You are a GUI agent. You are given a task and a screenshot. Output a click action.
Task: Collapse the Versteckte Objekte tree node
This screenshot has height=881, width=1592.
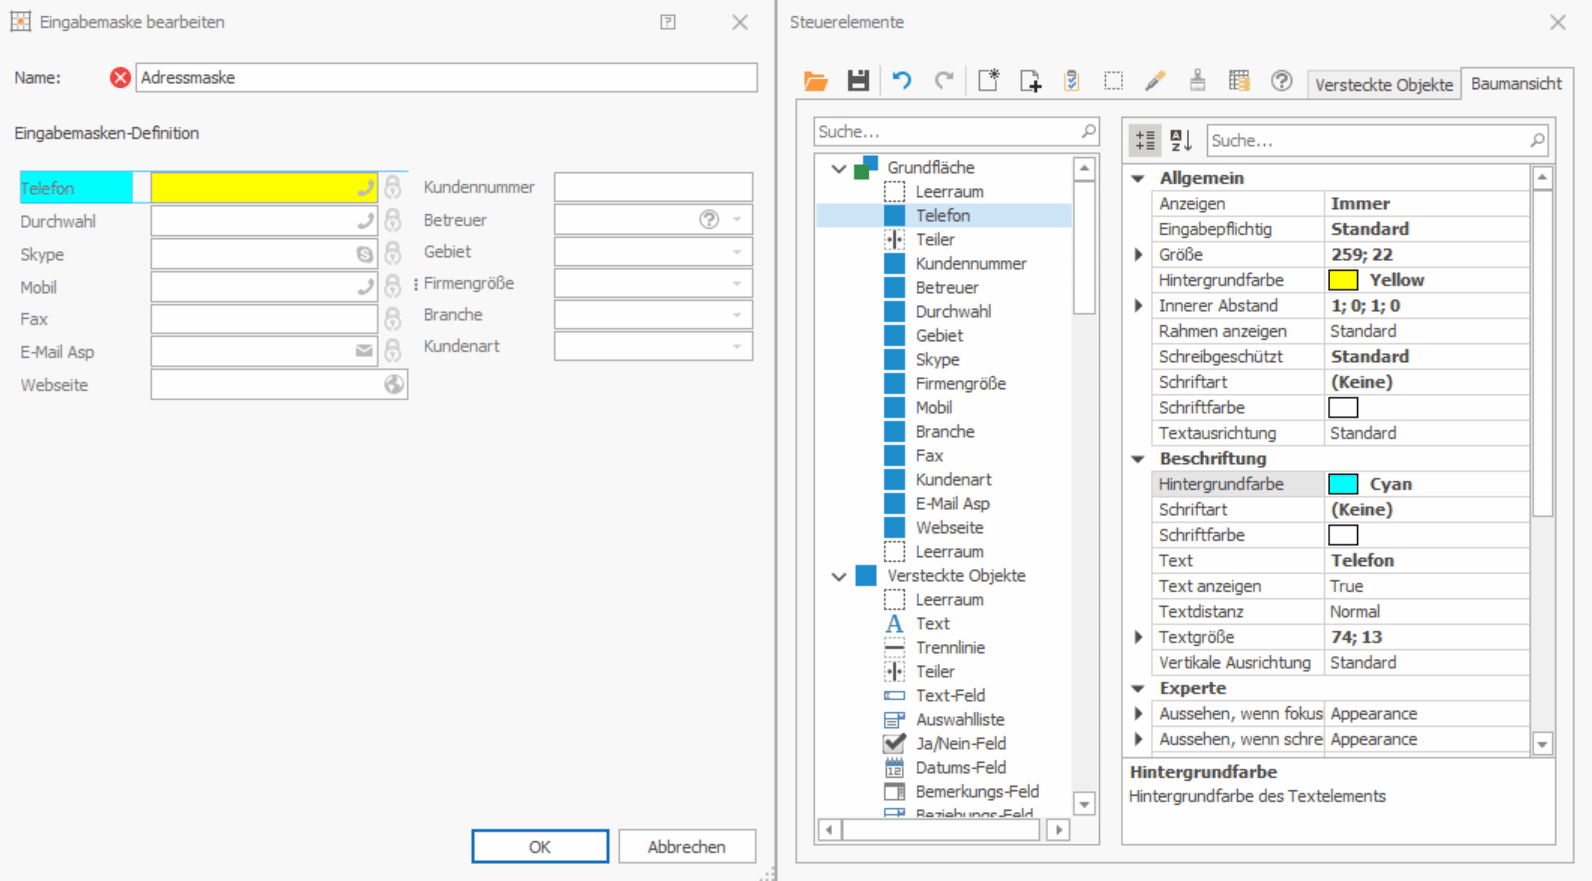[839, 576]
